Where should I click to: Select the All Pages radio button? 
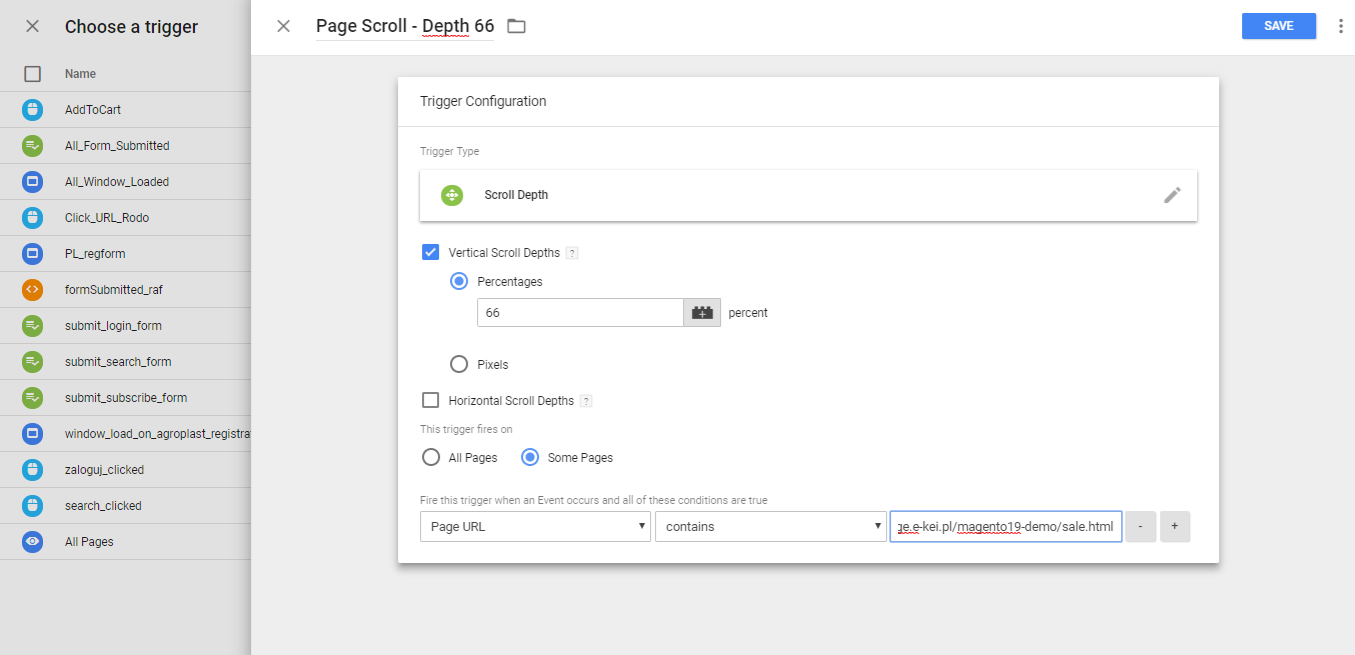(431, 458)
